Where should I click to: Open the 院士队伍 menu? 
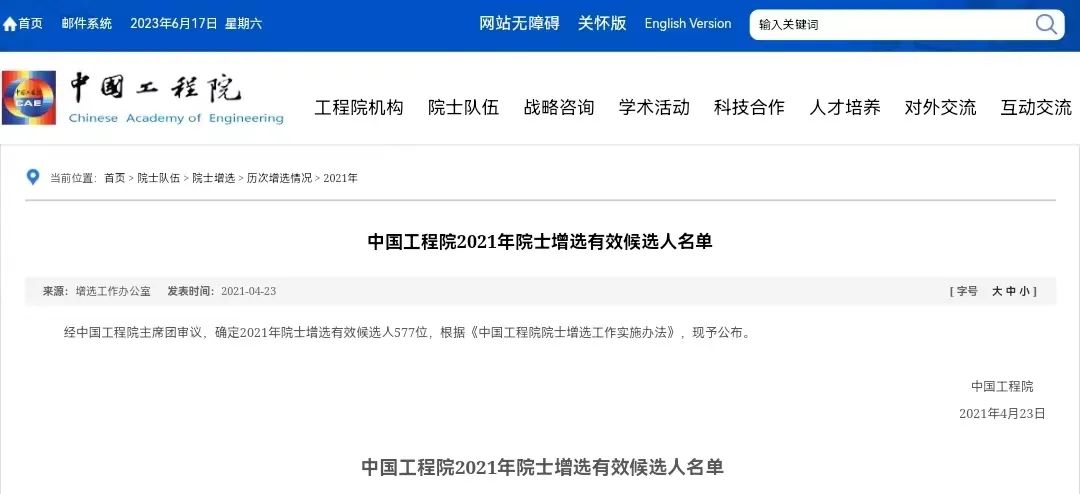[464, 107]
